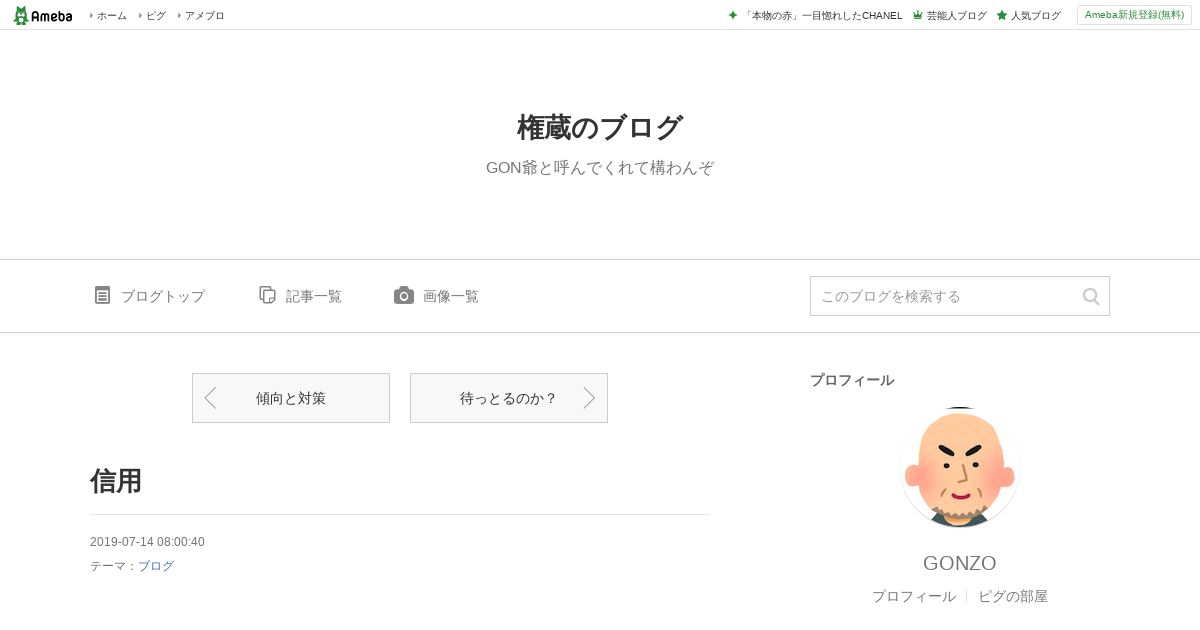
Task: Open プロフィール link under GONZO
Action: point(914,596)
